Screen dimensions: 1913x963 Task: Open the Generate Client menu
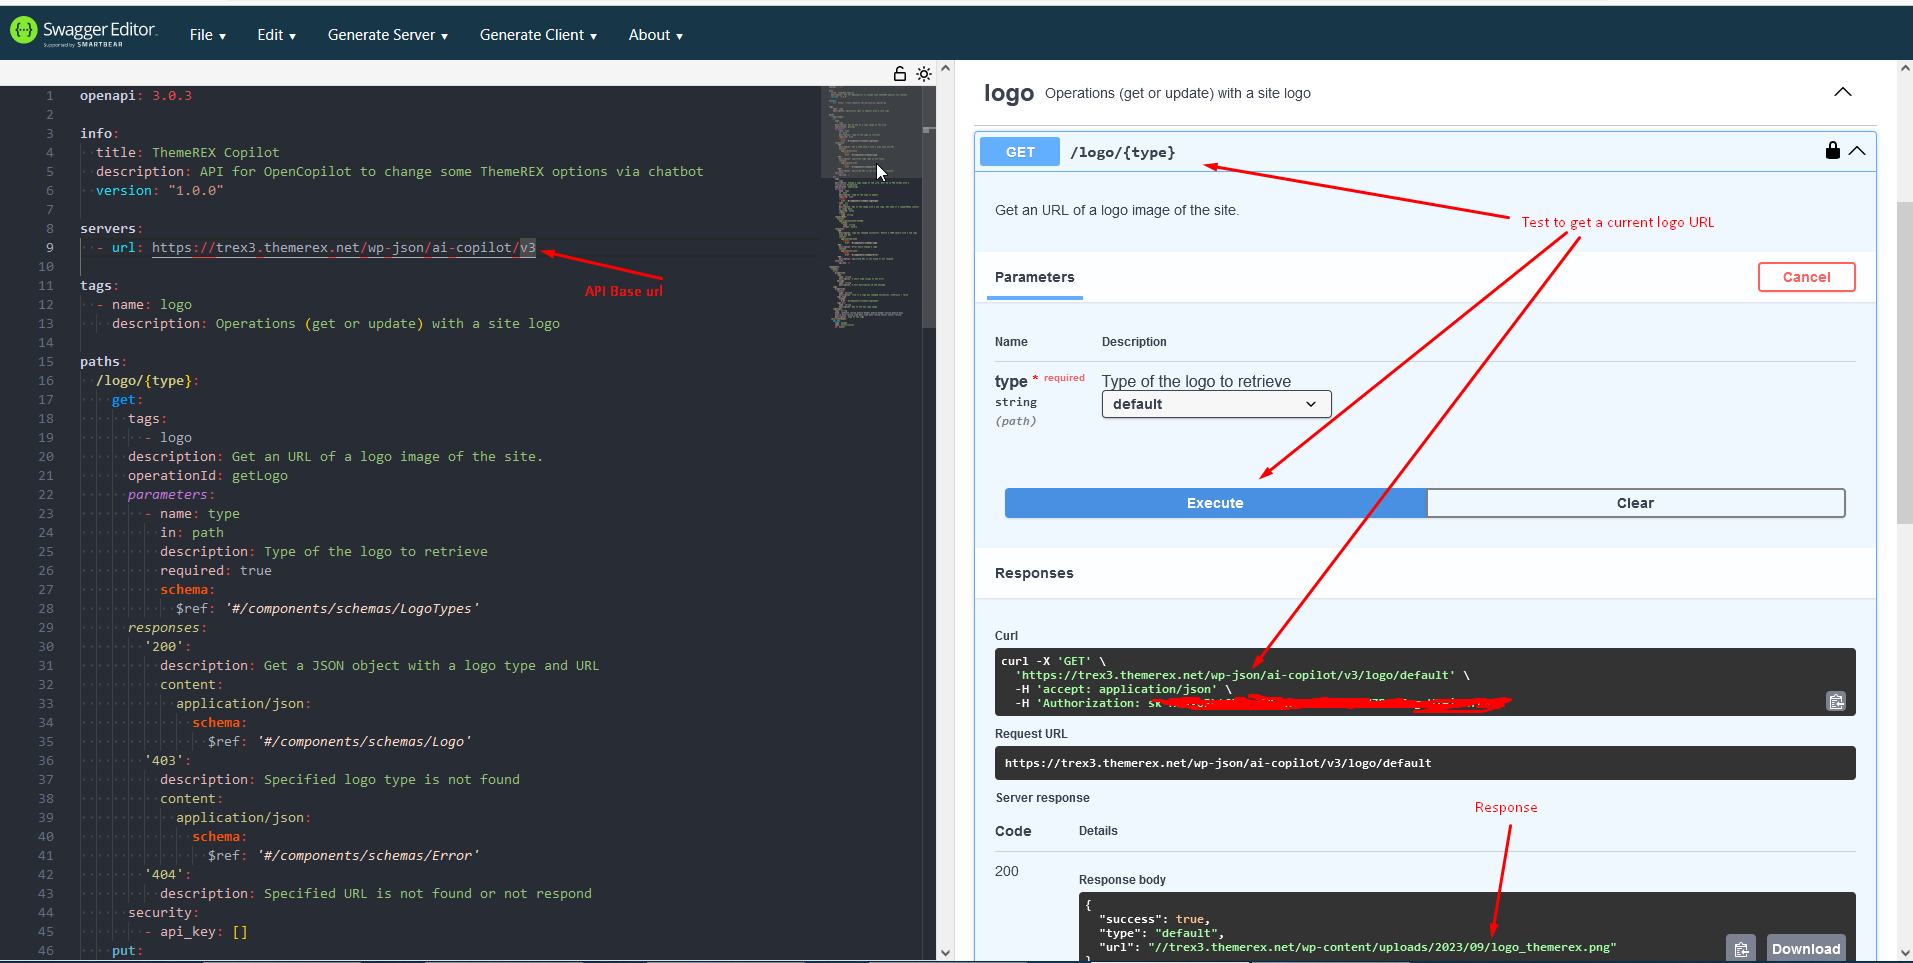tap(538, 35)
